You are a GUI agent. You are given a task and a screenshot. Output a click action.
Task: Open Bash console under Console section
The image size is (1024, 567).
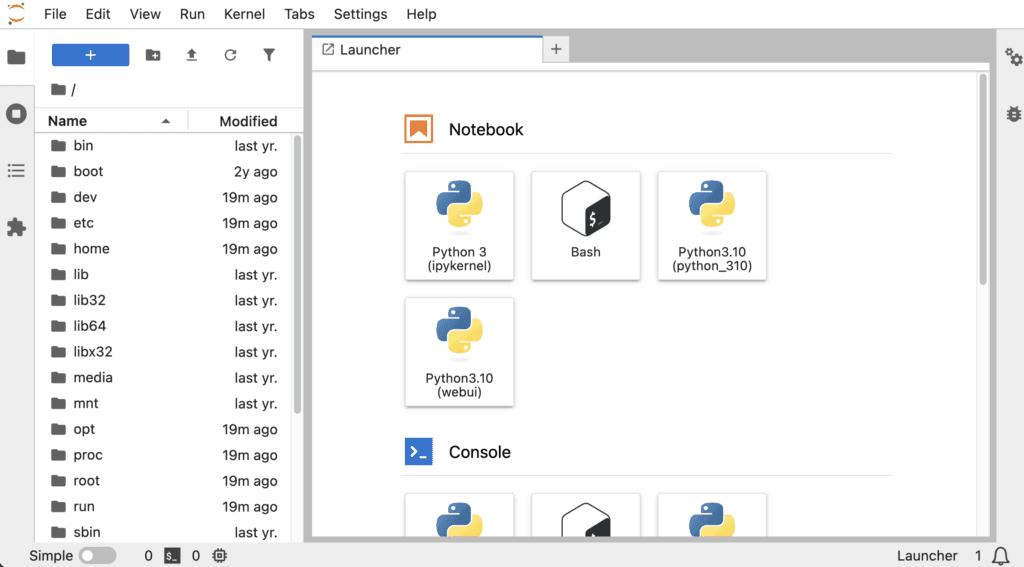(x=586, y=515)
